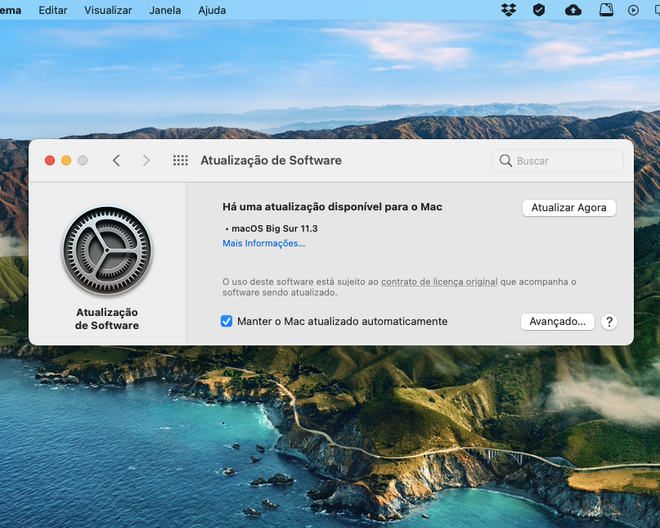Click the magnifying glass search icon
This screenshot has height=528, width=660.
(505, 160)
